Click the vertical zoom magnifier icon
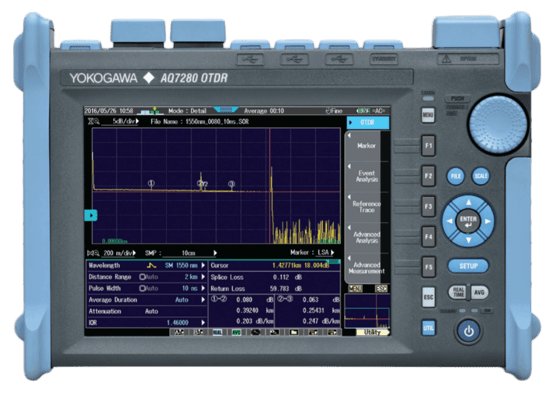Image resolution: width=550 pixels, height=396 pixels. coord(93,122)
